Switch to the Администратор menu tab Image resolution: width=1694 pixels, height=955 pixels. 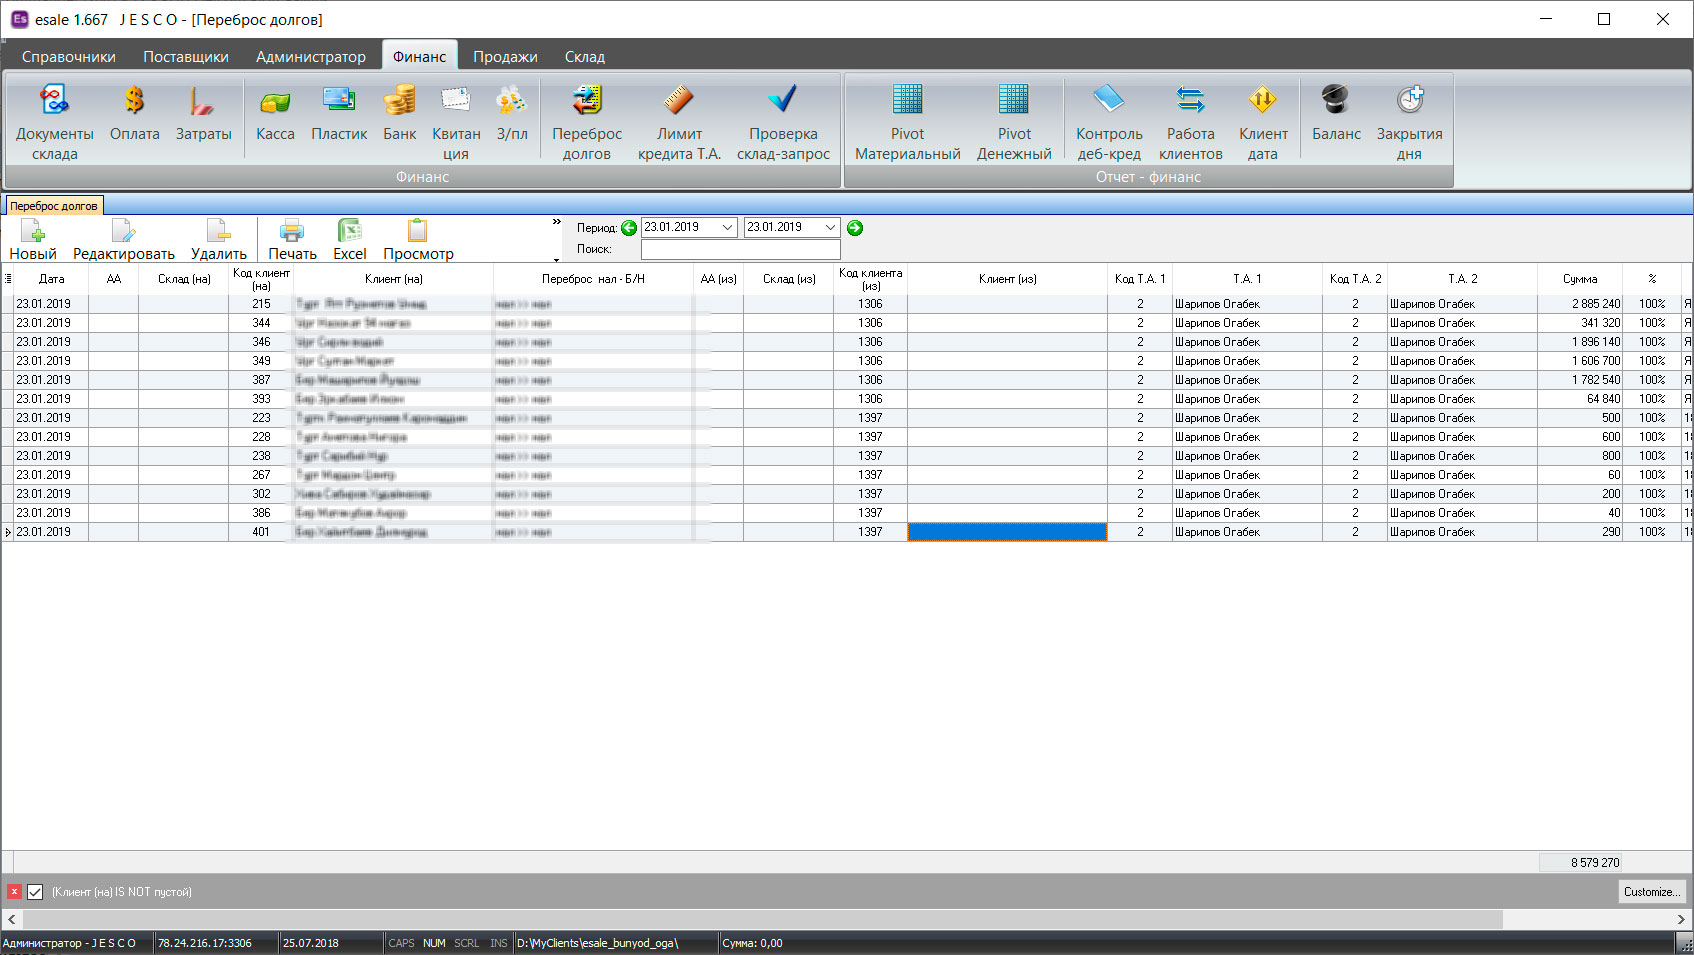point(311,57)
